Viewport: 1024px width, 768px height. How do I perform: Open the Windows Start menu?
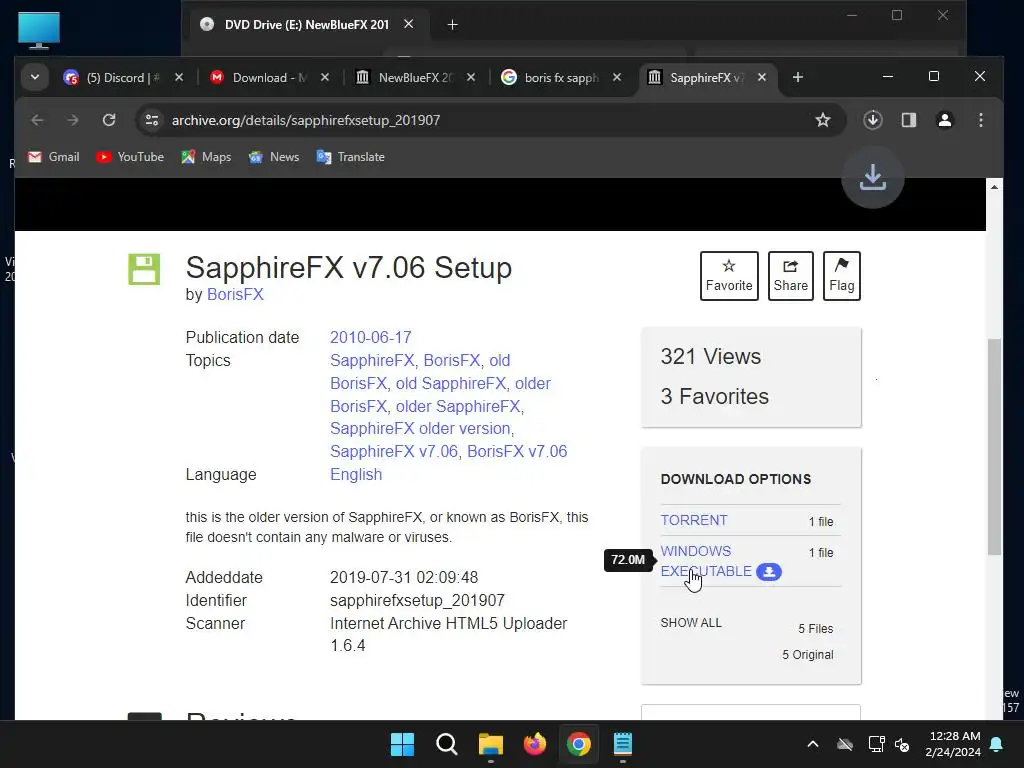pos(402,744)
